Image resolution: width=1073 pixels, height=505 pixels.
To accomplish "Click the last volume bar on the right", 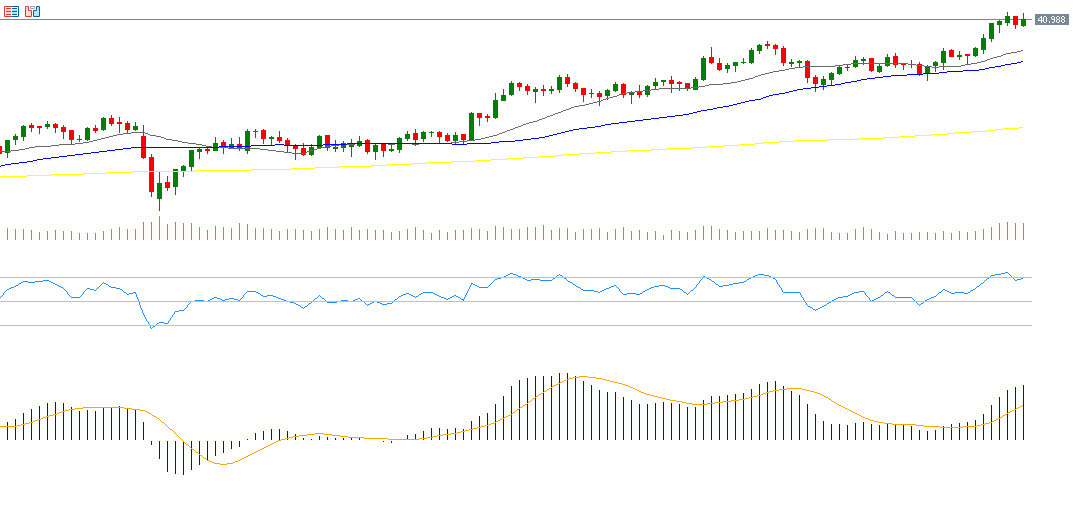I will click(x=1024, y=231).
